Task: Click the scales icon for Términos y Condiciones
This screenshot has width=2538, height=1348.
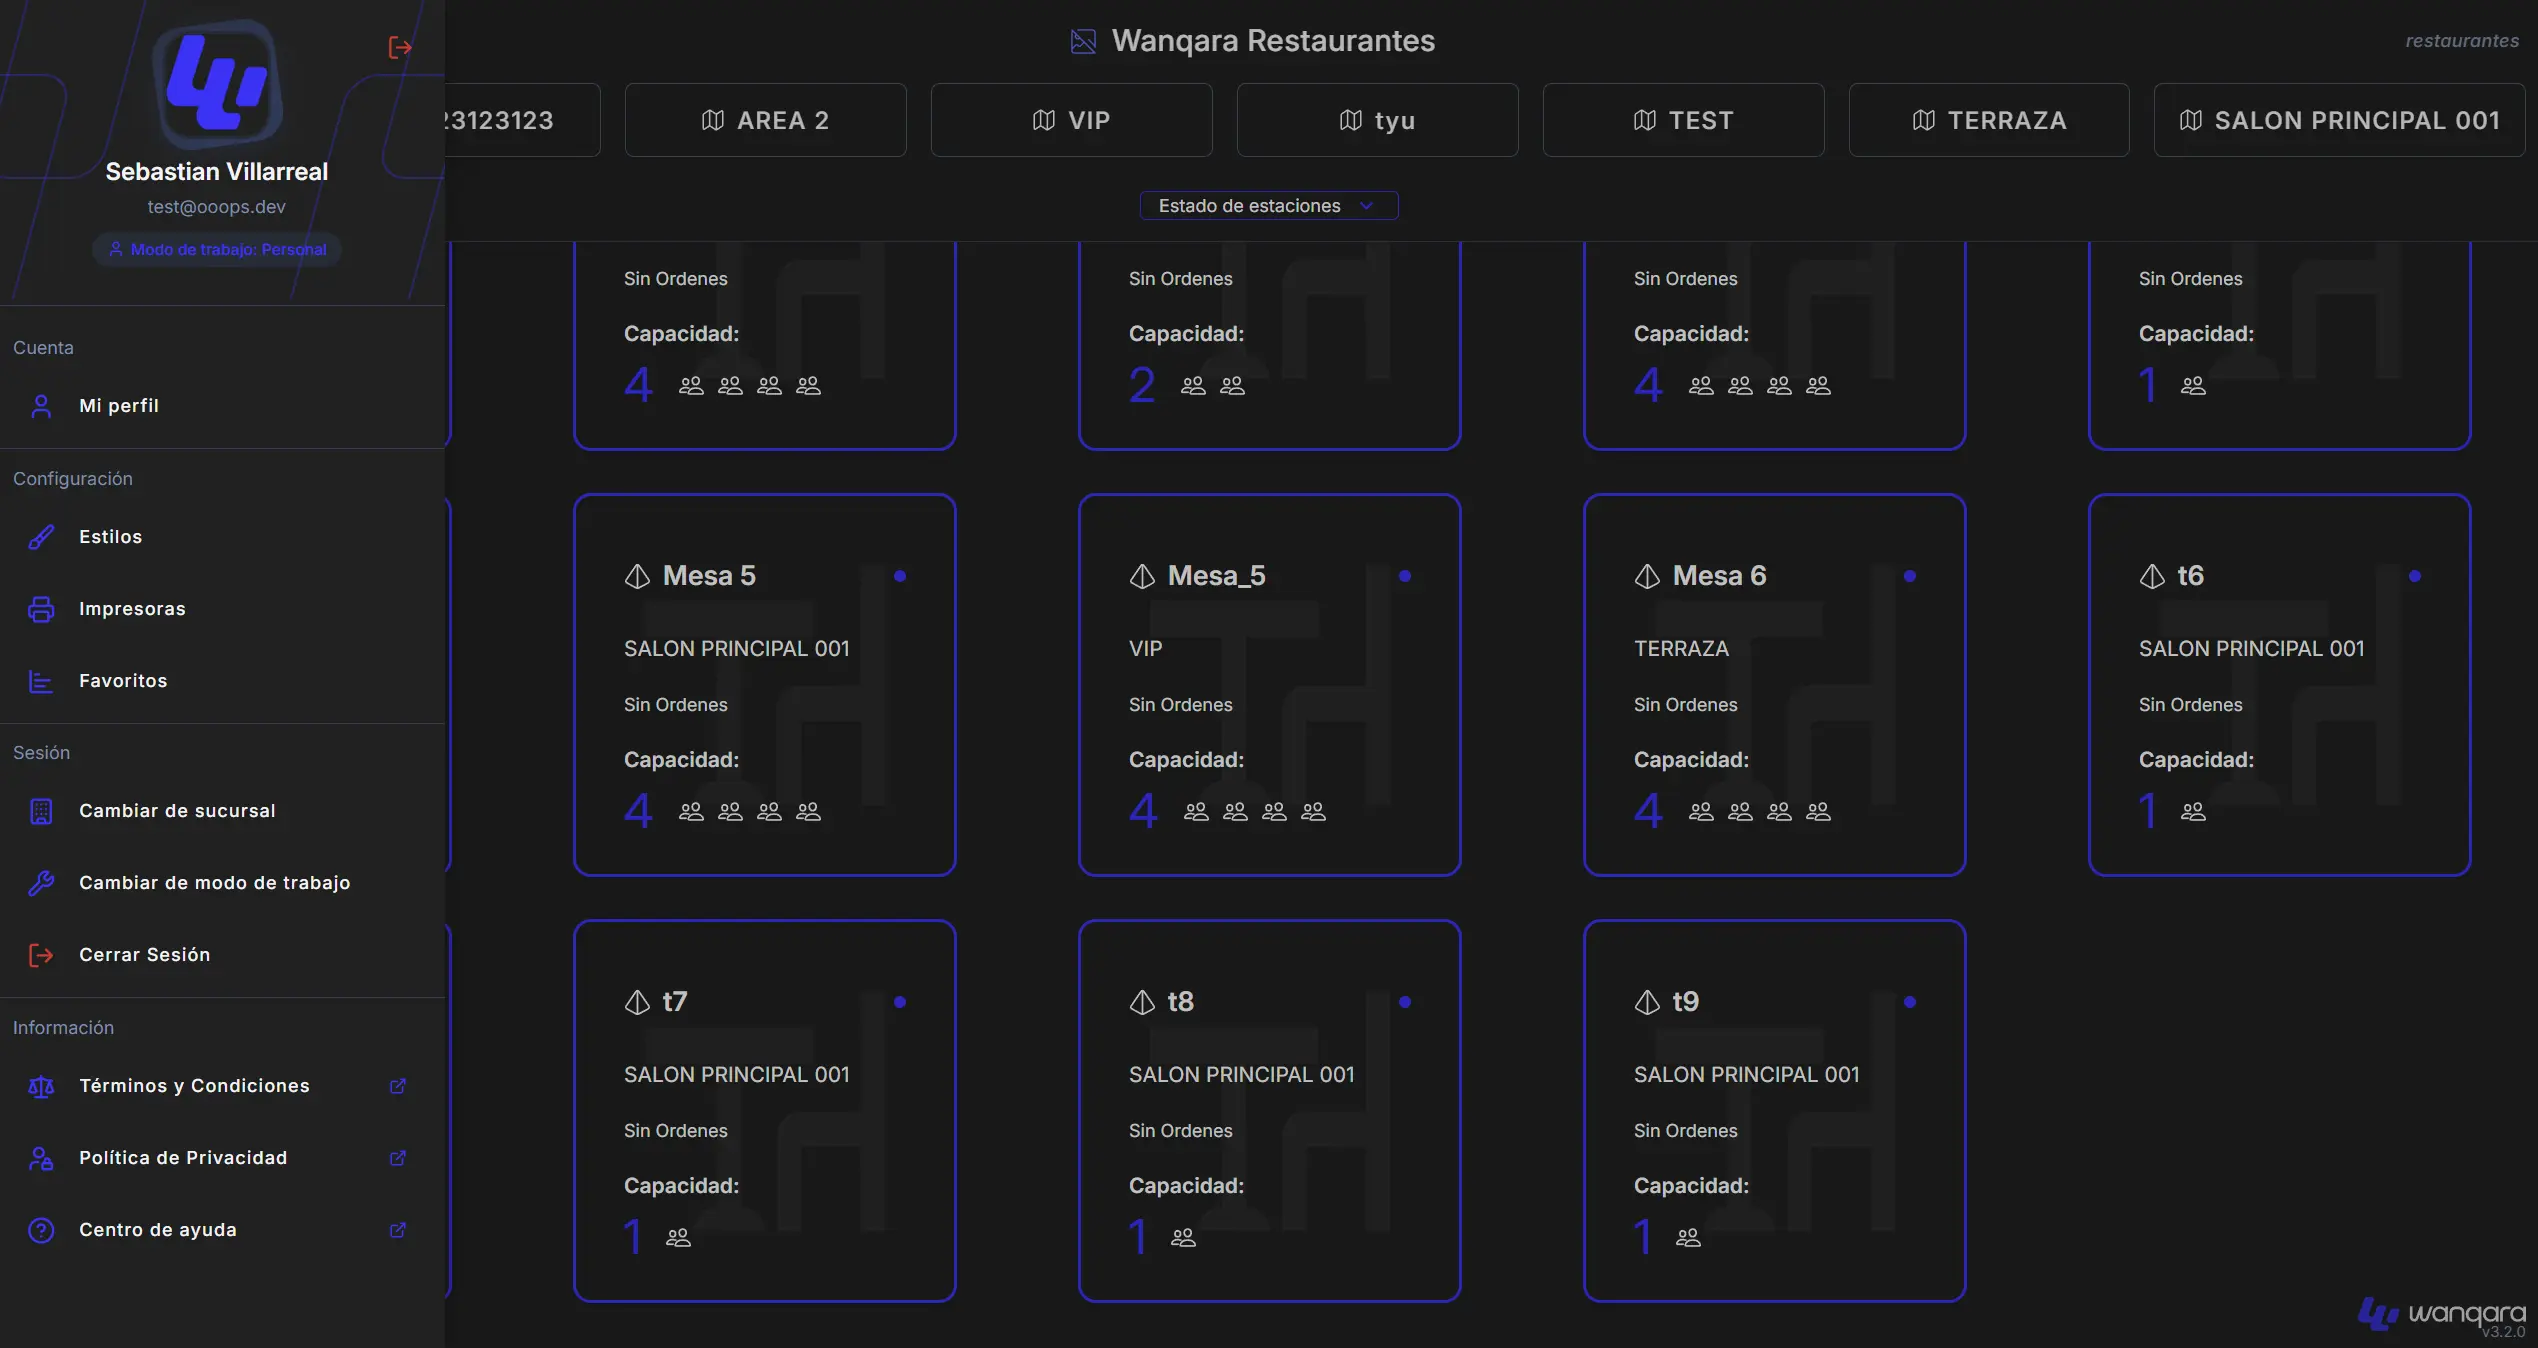Action: click(x=41, y=1086)
